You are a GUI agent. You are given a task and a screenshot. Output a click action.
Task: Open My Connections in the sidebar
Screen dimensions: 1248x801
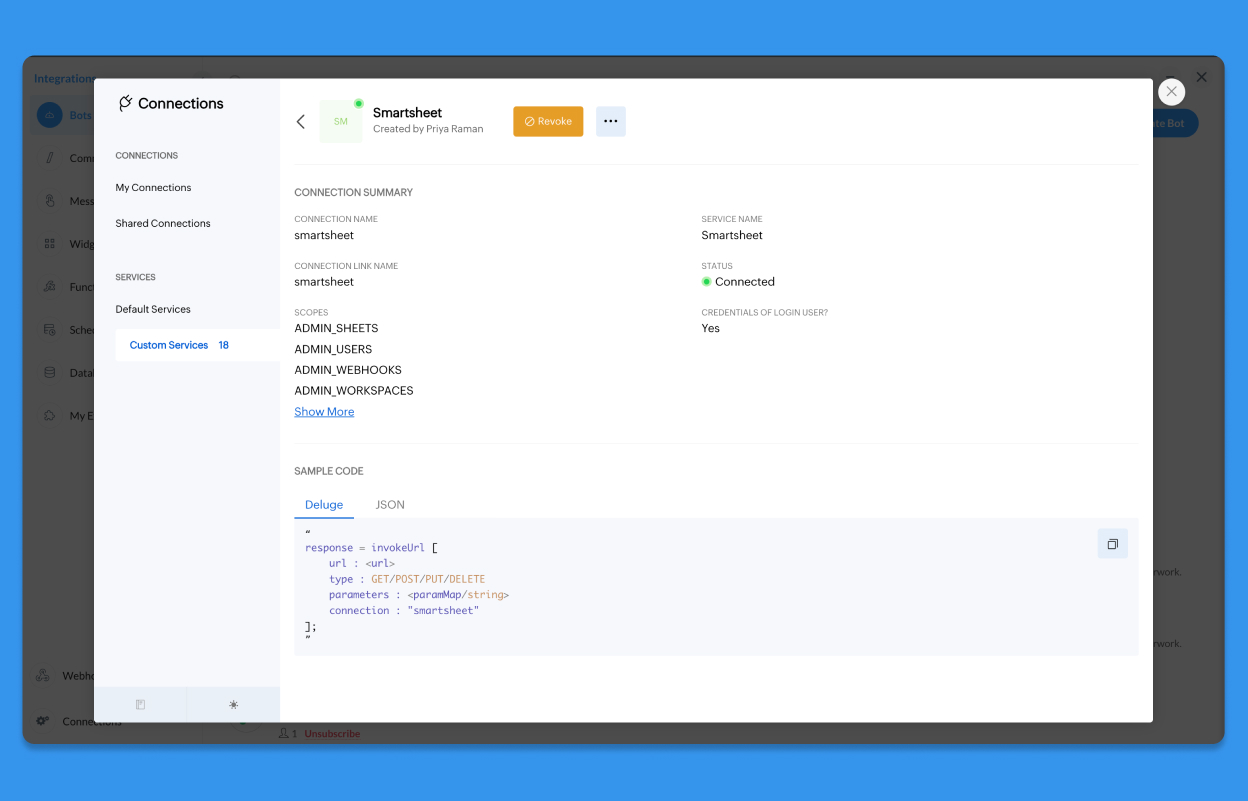[153, 188]
